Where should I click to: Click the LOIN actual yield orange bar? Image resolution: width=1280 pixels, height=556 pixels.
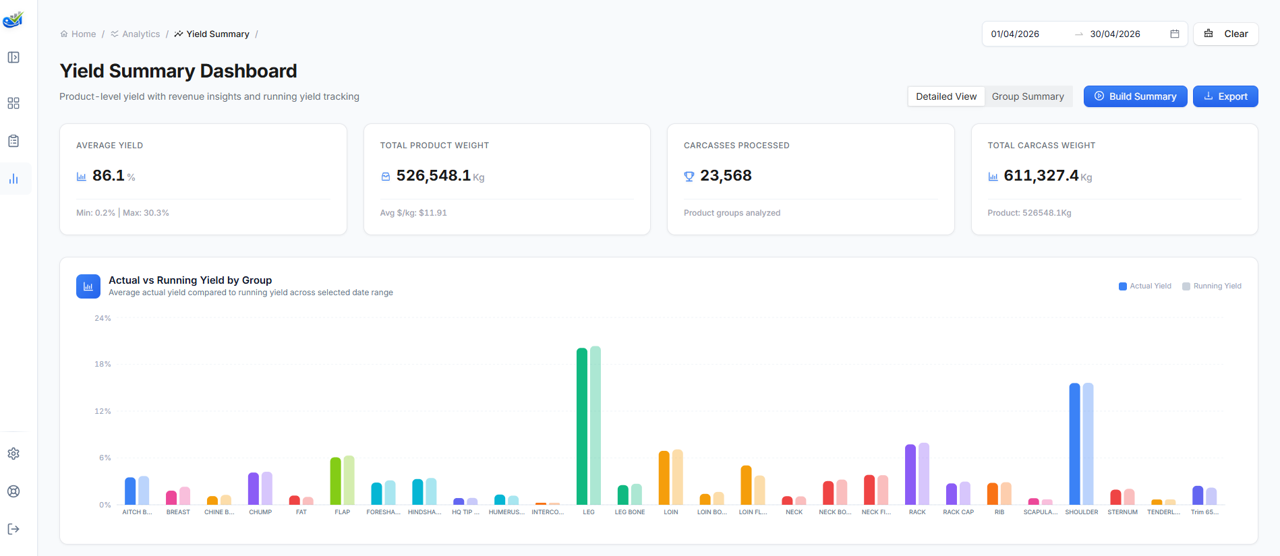point(664,478)
